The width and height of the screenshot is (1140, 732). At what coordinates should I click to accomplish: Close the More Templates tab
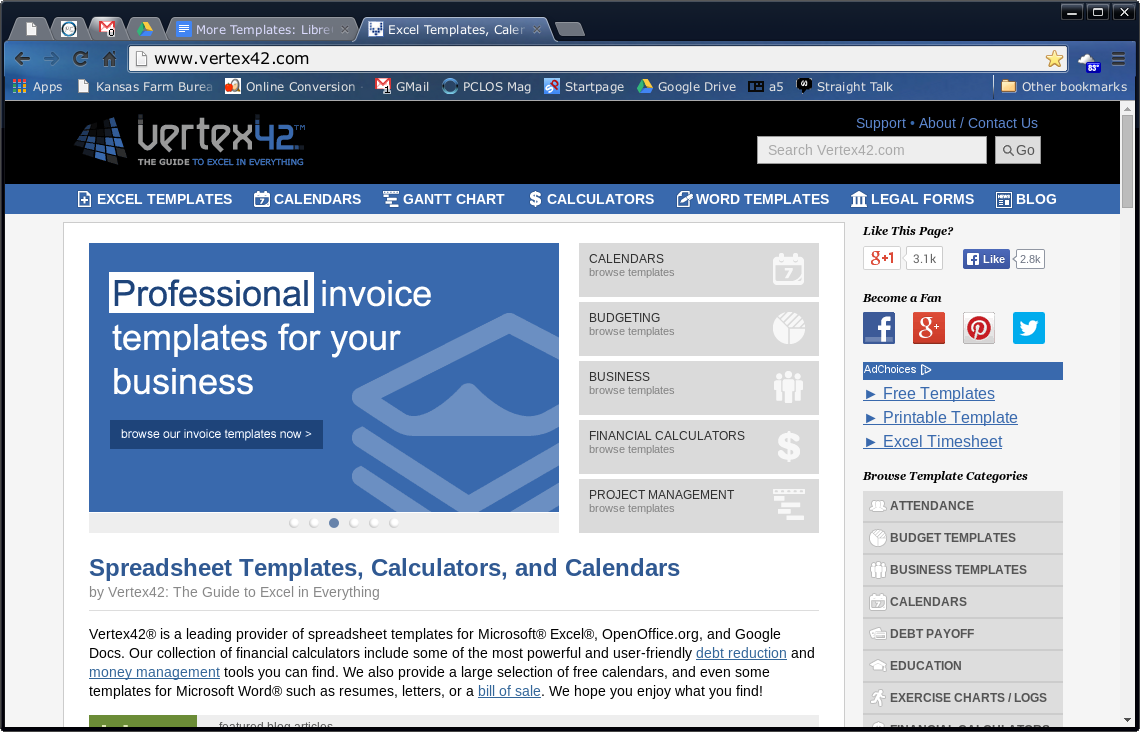tap(345, 30)
